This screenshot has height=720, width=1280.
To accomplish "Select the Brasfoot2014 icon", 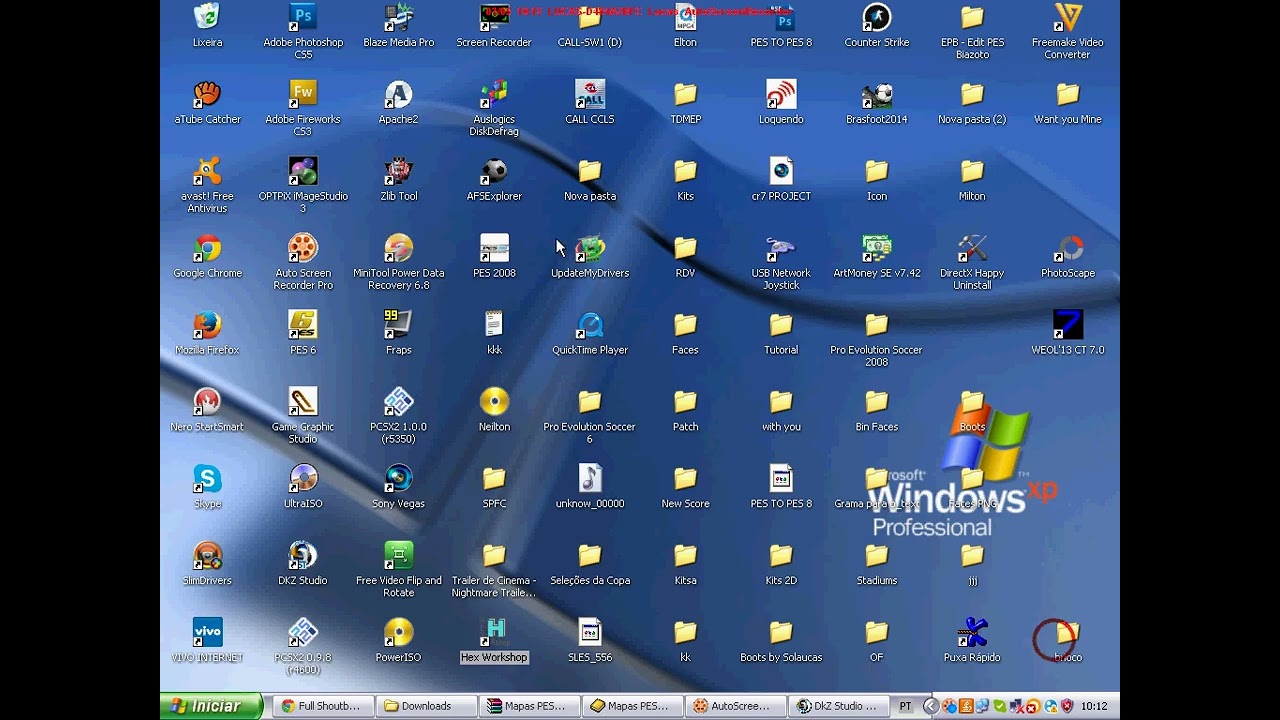I will (x=876, y=94).
